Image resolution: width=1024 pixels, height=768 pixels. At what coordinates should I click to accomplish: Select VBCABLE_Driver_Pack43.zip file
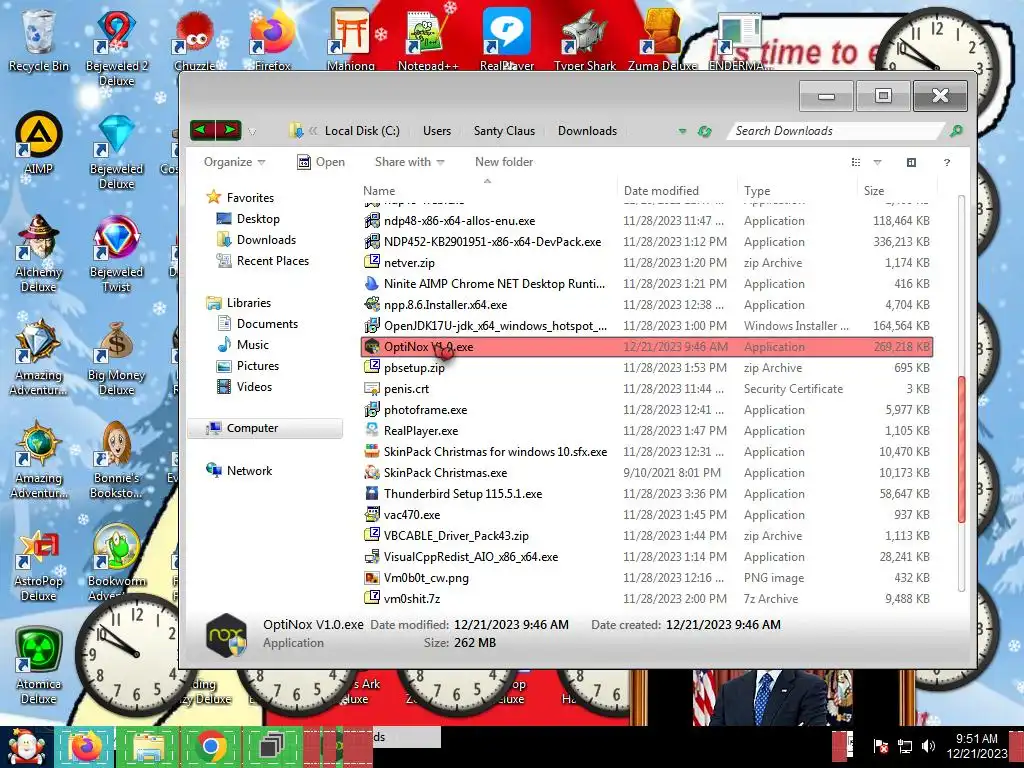tap(456, 536)
